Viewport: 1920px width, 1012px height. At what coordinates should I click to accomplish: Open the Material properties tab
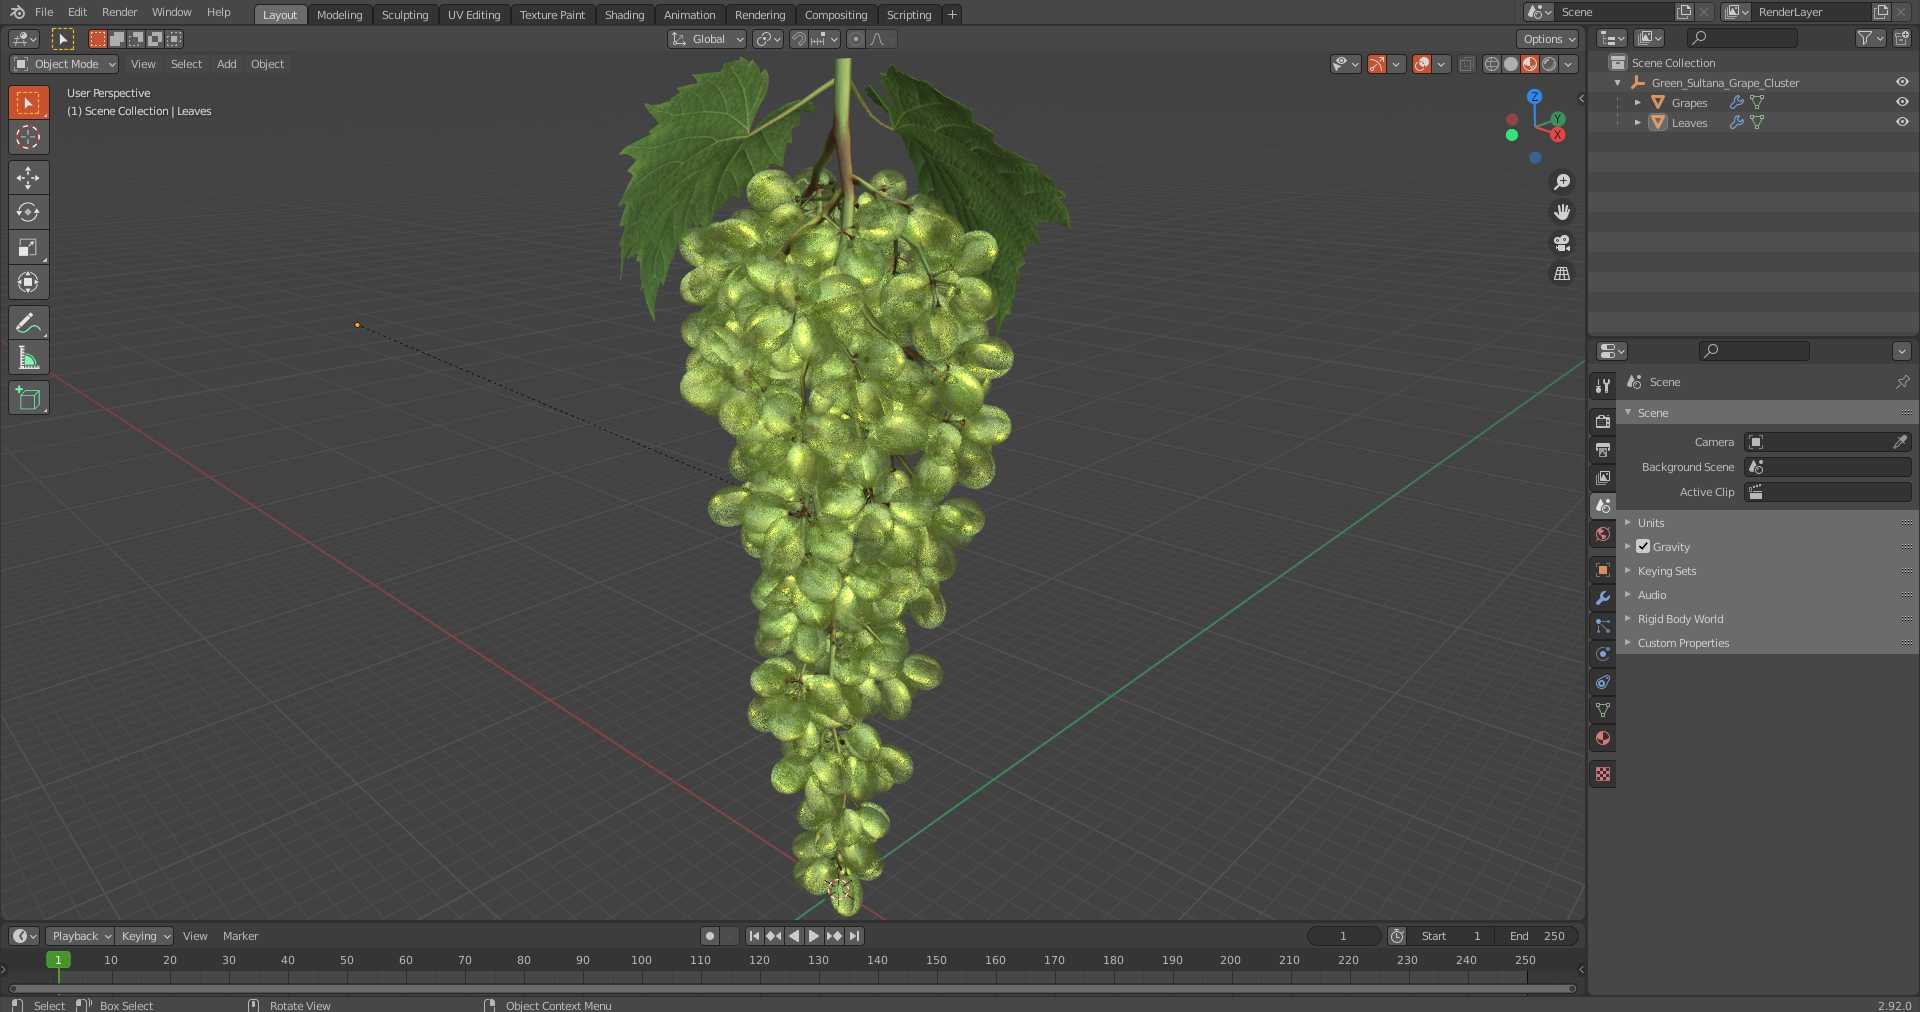pos(1603,738)
